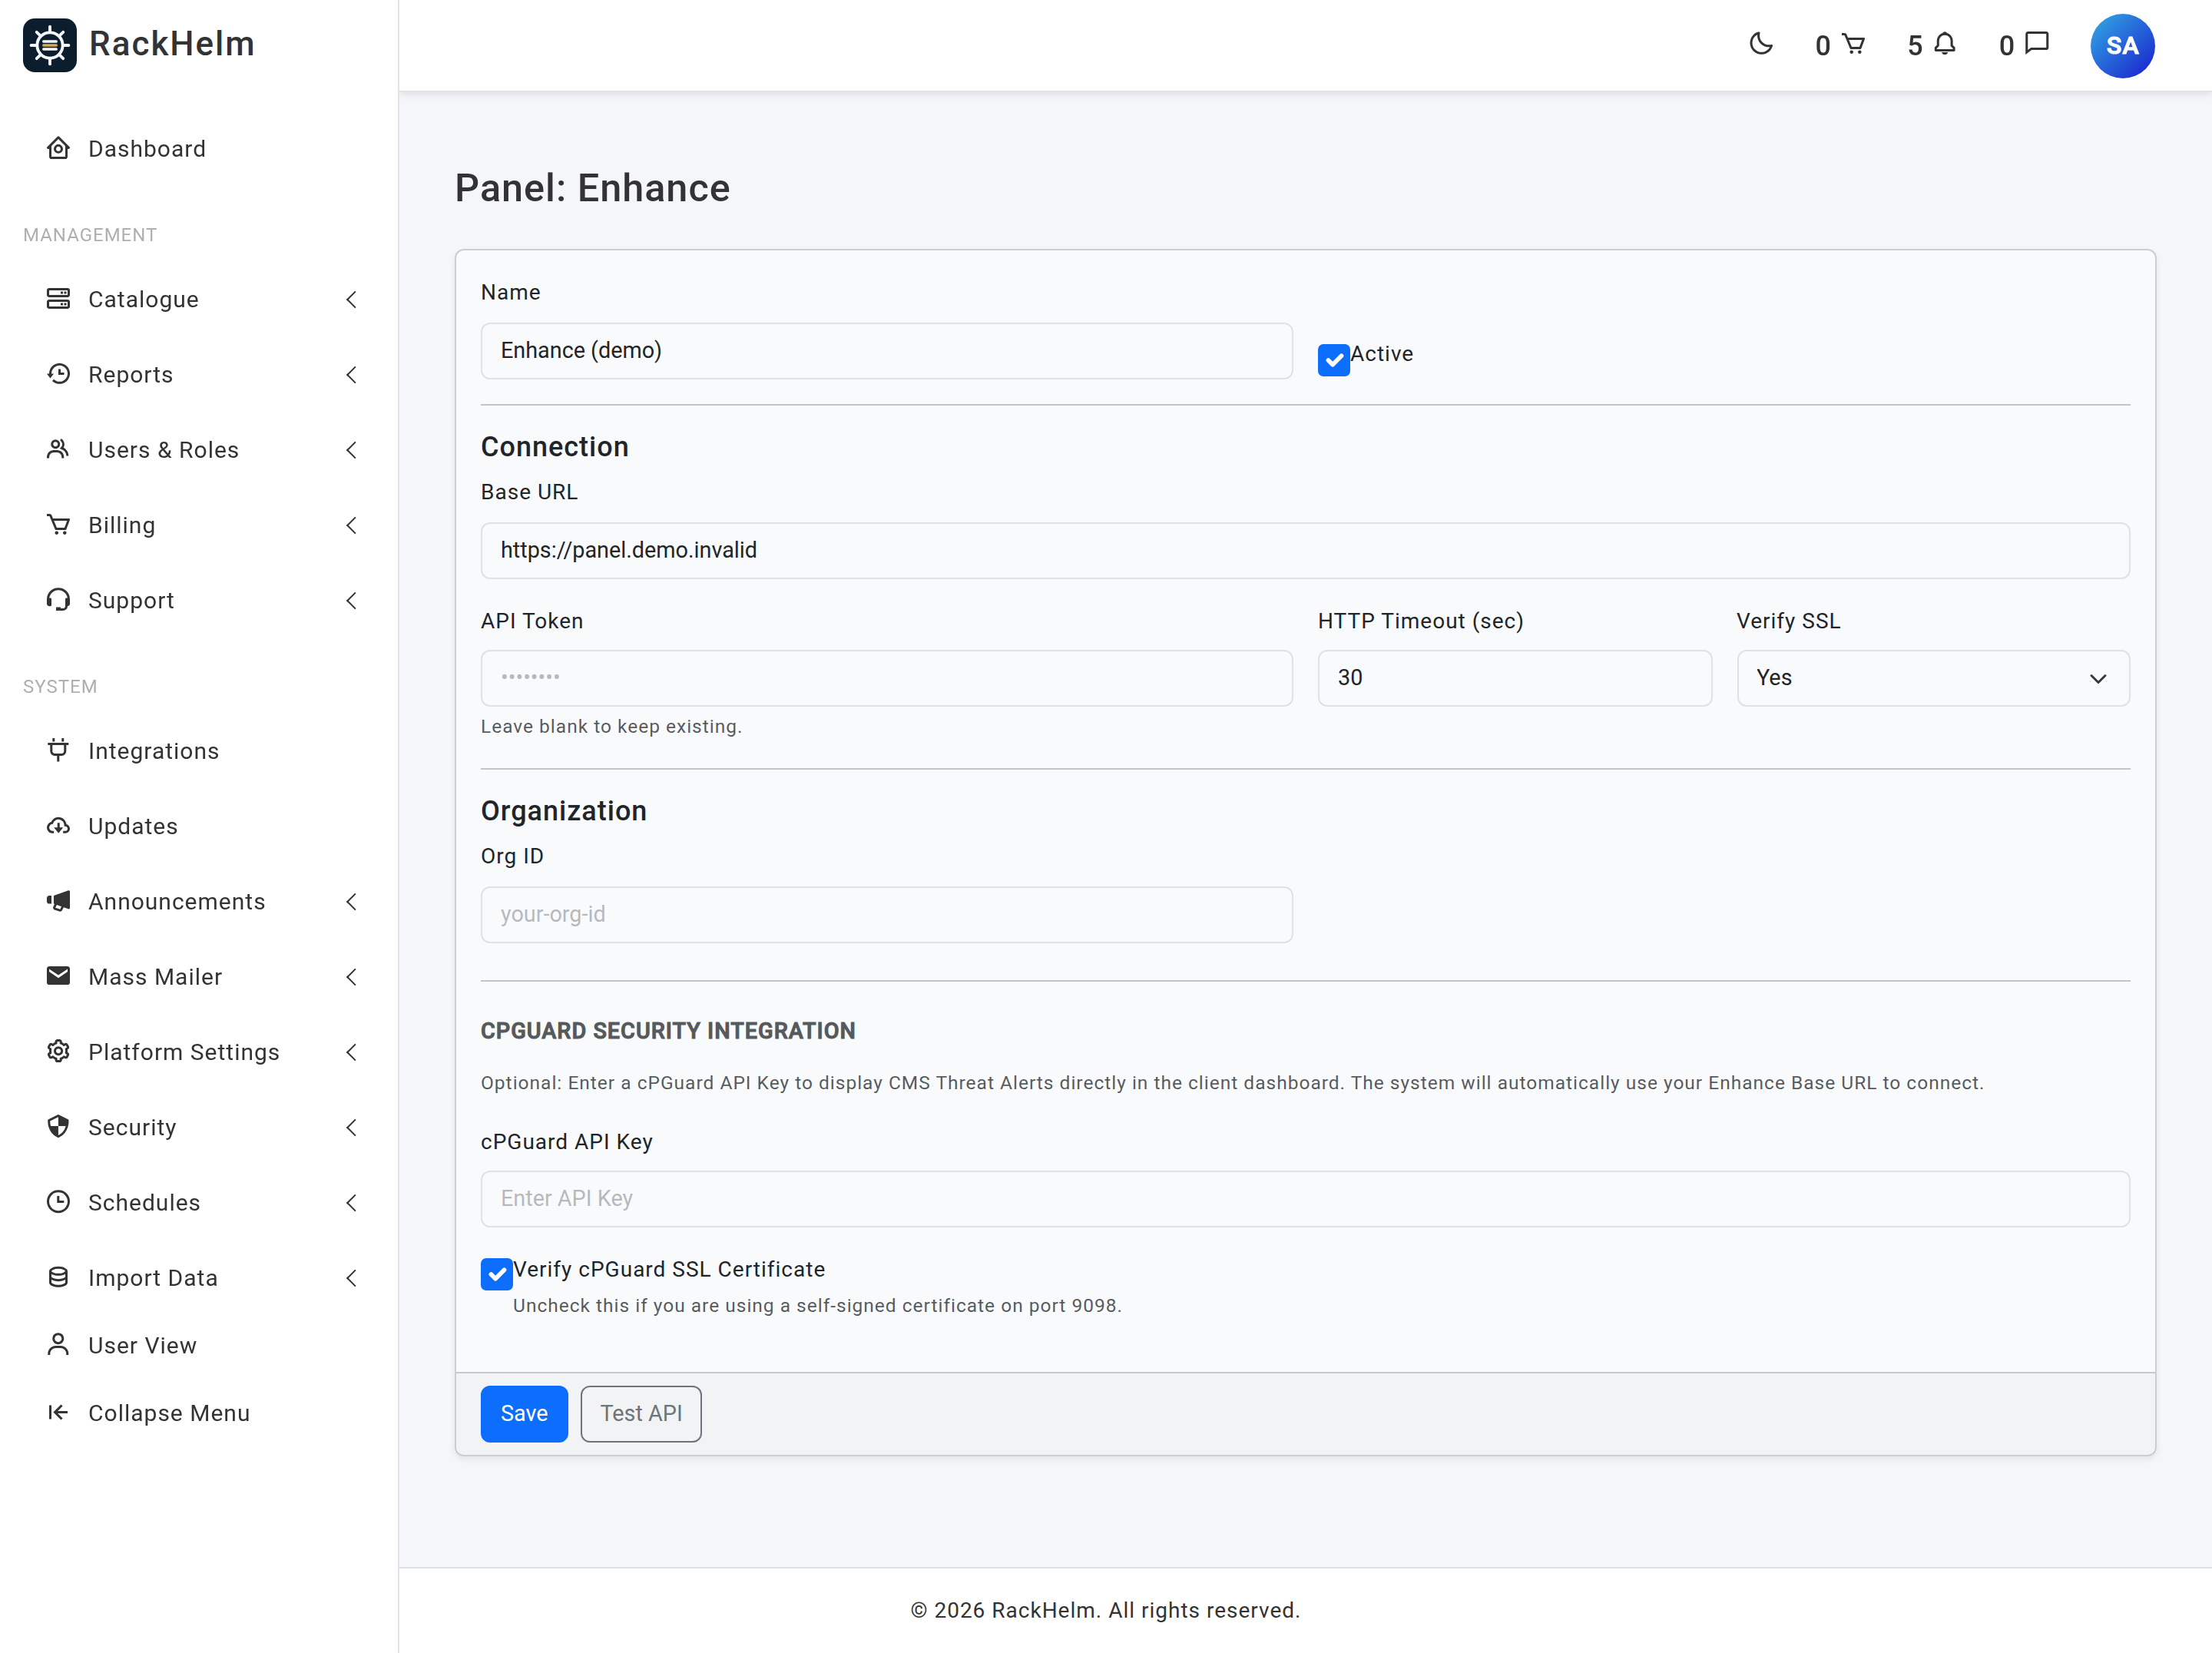Click the 'Panel: Enhance' page heading
The image size is (2212, 1653).
click(x=592, y=188)
